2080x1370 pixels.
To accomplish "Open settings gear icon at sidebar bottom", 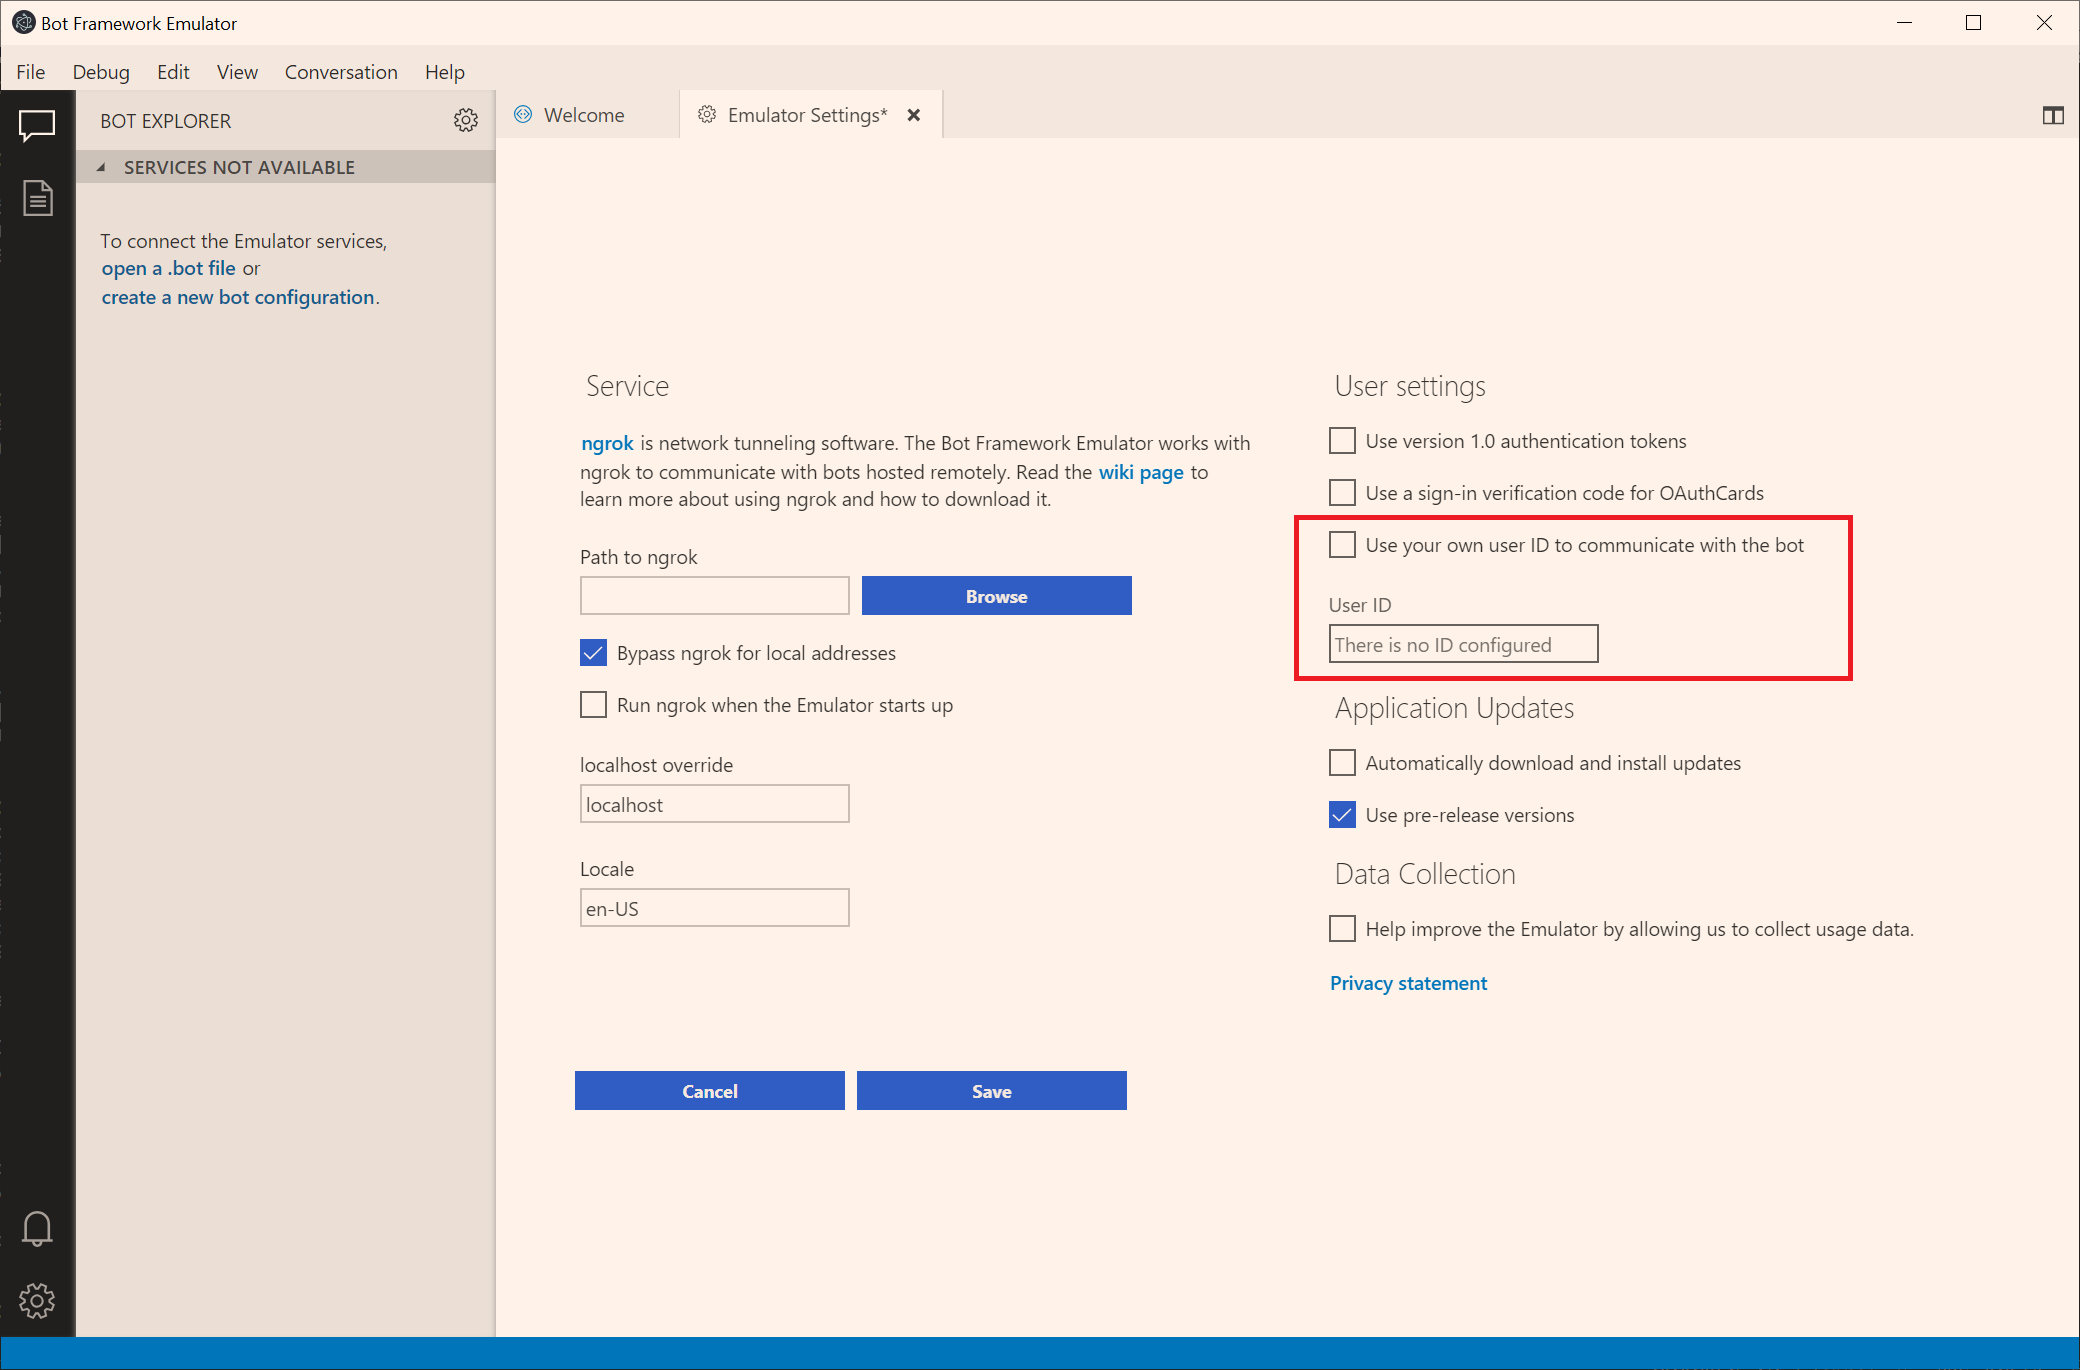I will (37, 1301).
